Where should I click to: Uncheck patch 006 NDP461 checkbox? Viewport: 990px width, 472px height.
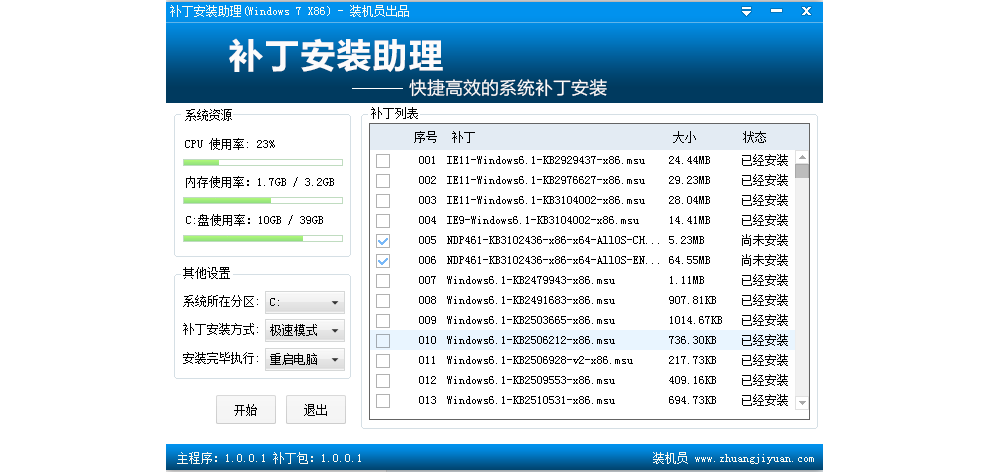(383, 261)
